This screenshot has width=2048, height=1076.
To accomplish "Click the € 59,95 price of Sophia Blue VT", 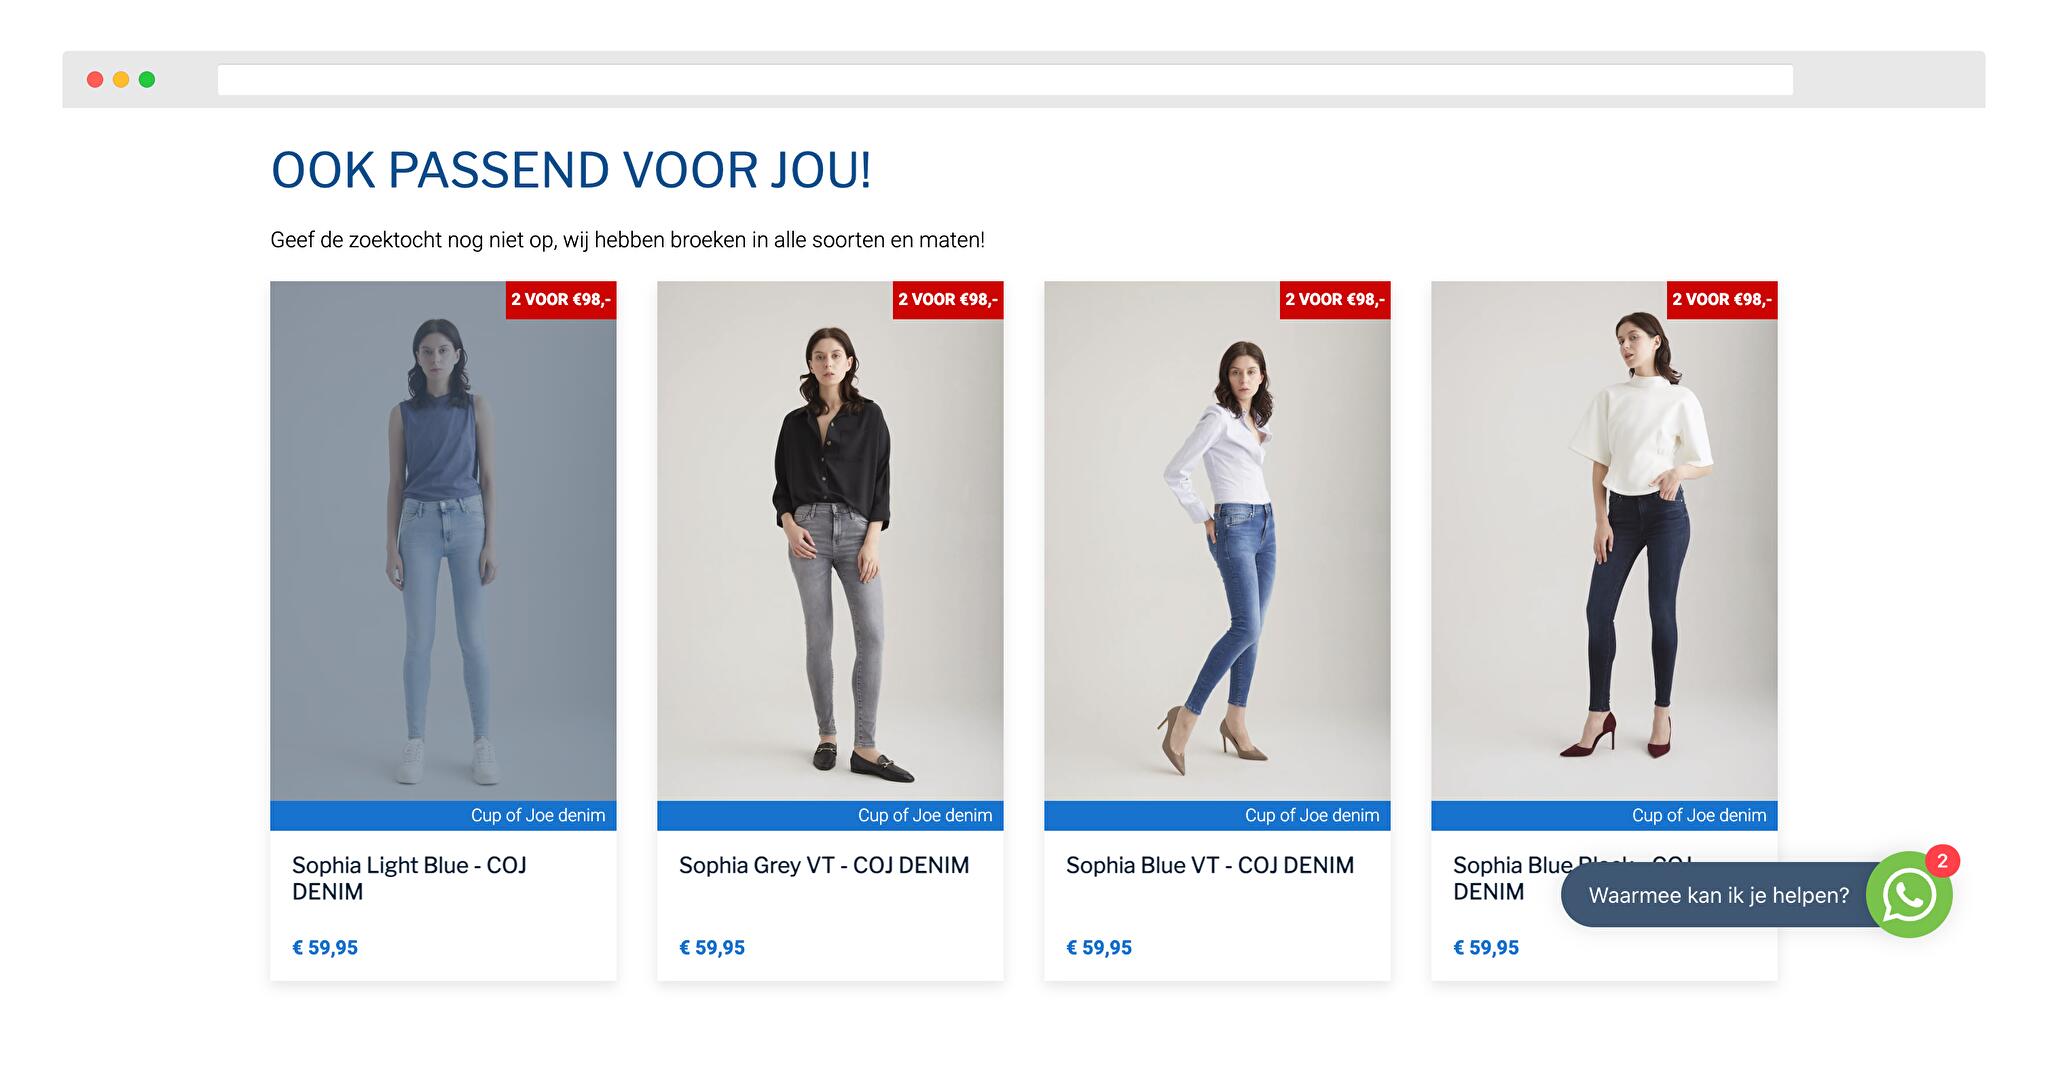I will 1099,948.
